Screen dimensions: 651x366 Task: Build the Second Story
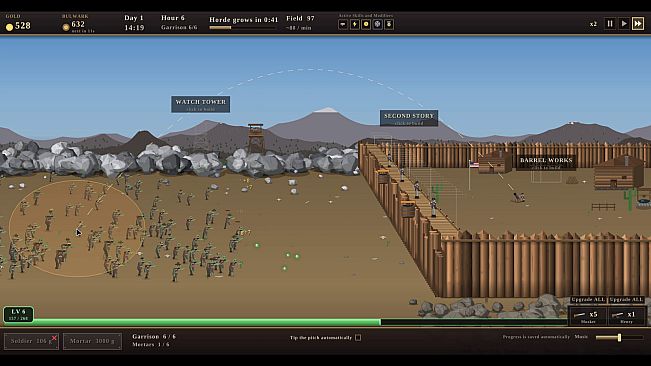(409, 118)
